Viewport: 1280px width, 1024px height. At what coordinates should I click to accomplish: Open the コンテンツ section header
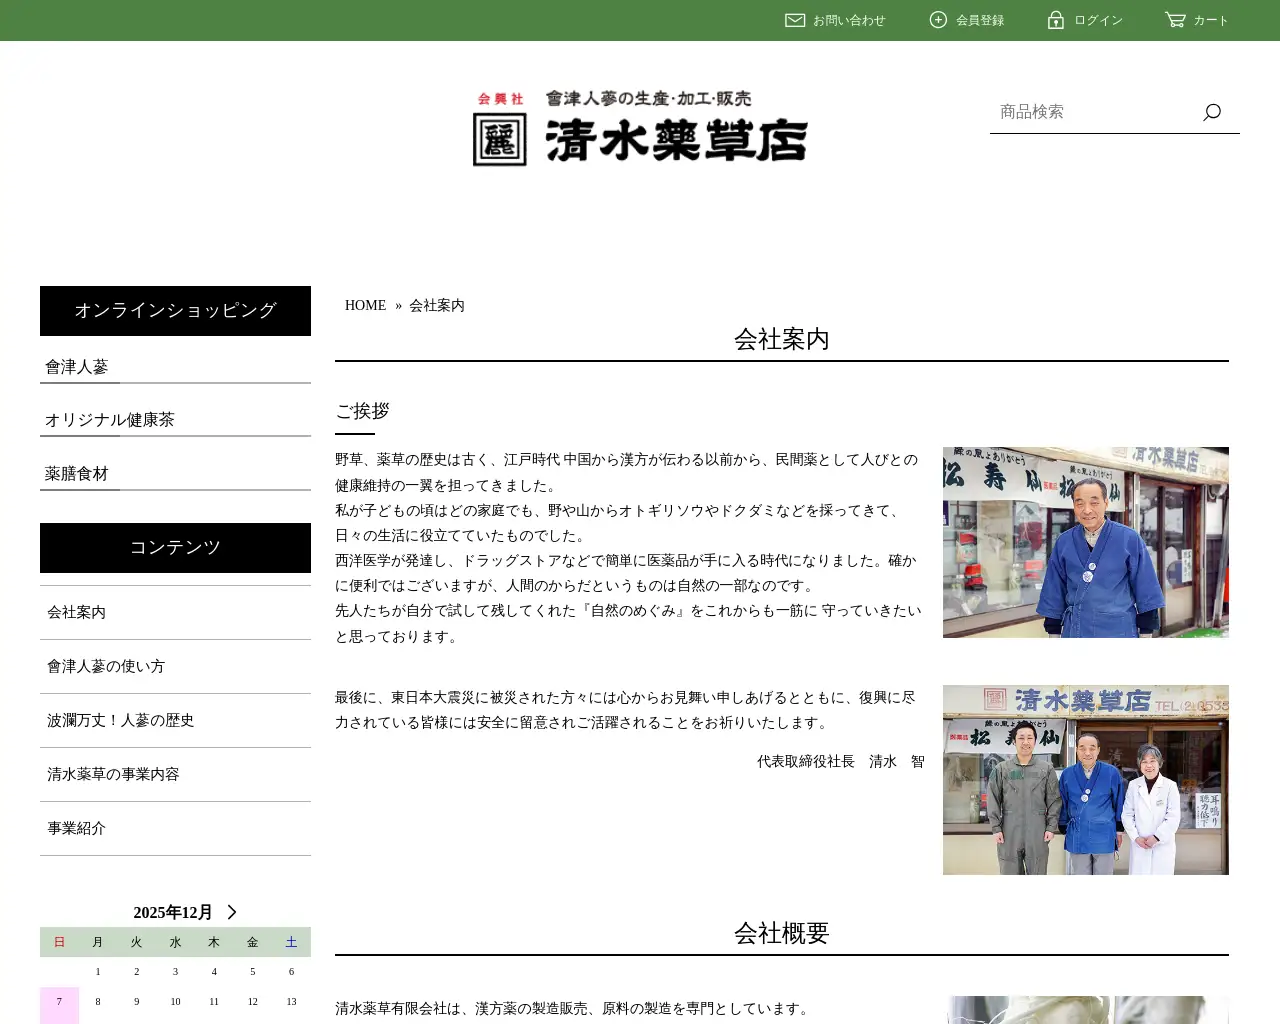click(175, 548)
